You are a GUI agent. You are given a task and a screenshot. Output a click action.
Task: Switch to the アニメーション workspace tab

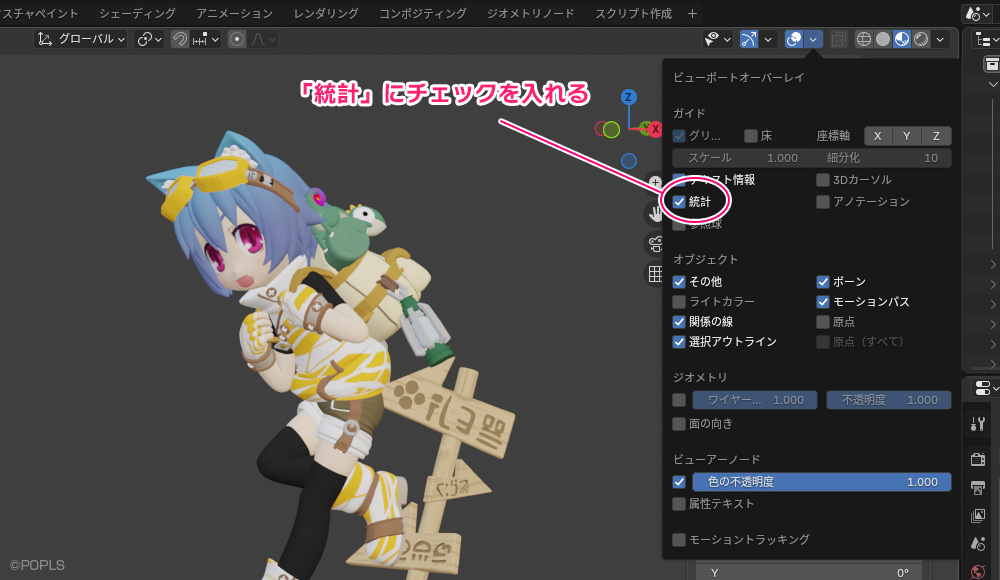[x=234, y=13]
